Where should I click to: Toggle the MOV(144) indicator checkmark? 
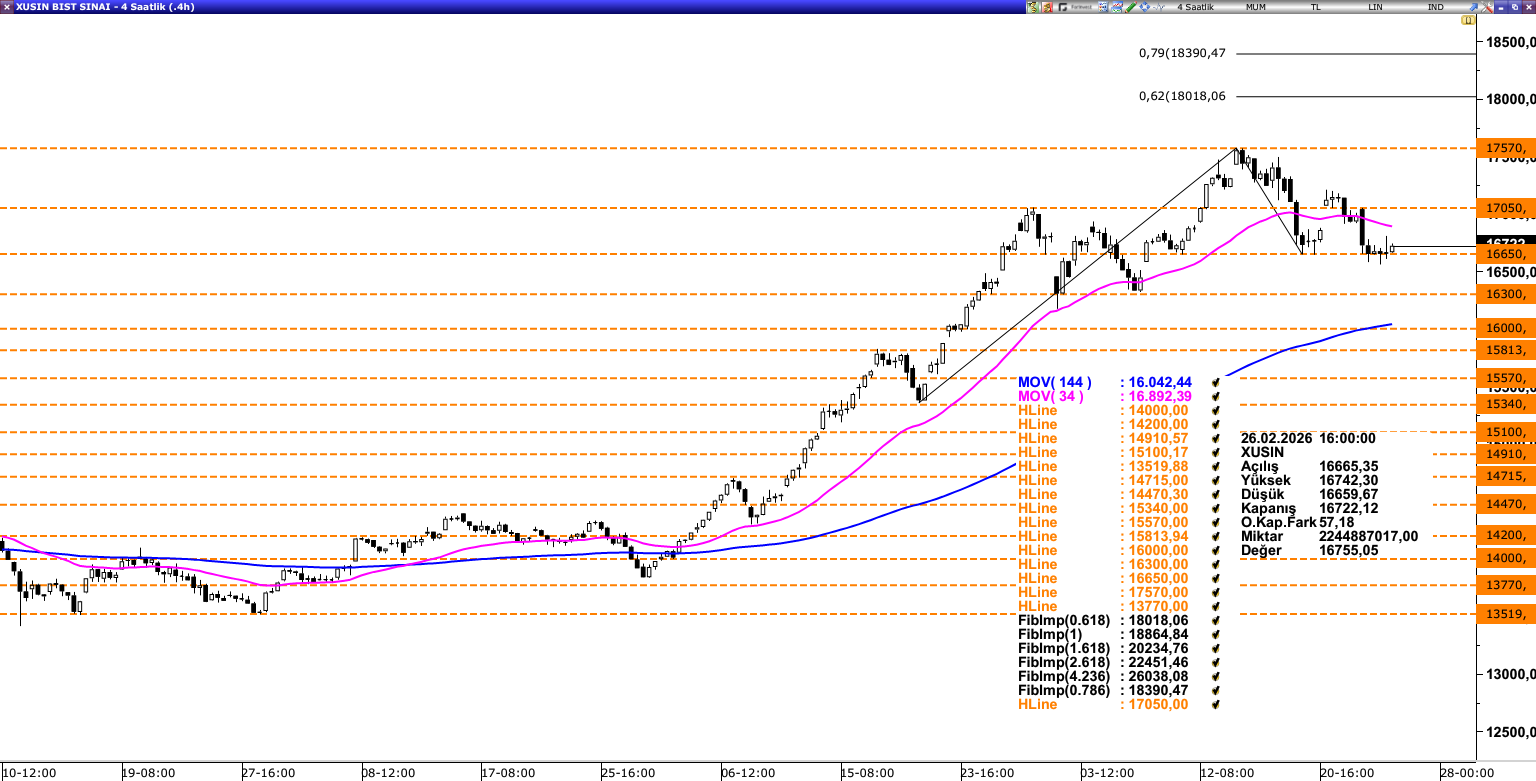pos(1216,383)
